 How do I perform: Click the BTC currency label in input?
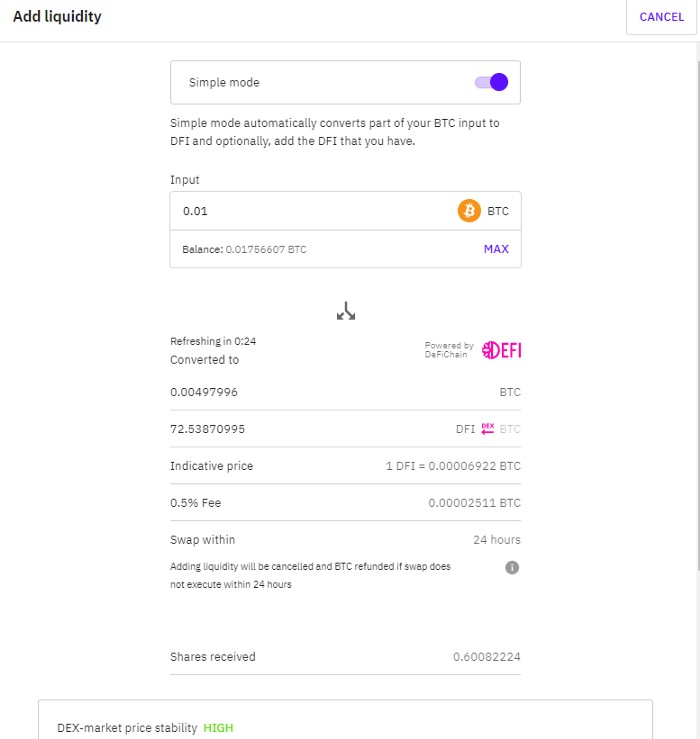(498, 211)
